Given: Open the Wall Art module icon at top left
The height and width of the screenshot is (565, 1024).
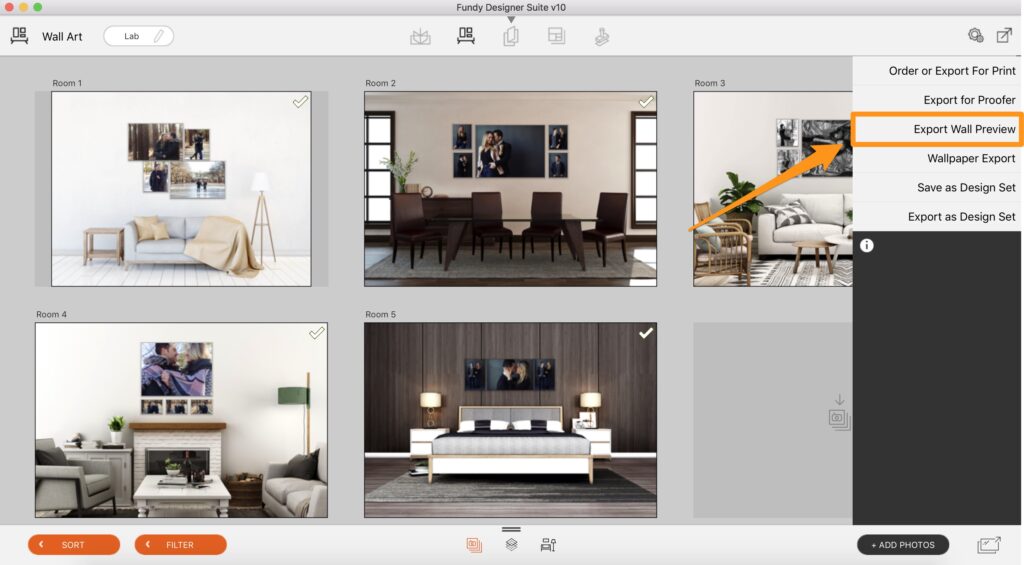Looking at the screenshot, I should pyautogui.click(x=20, y=35).
